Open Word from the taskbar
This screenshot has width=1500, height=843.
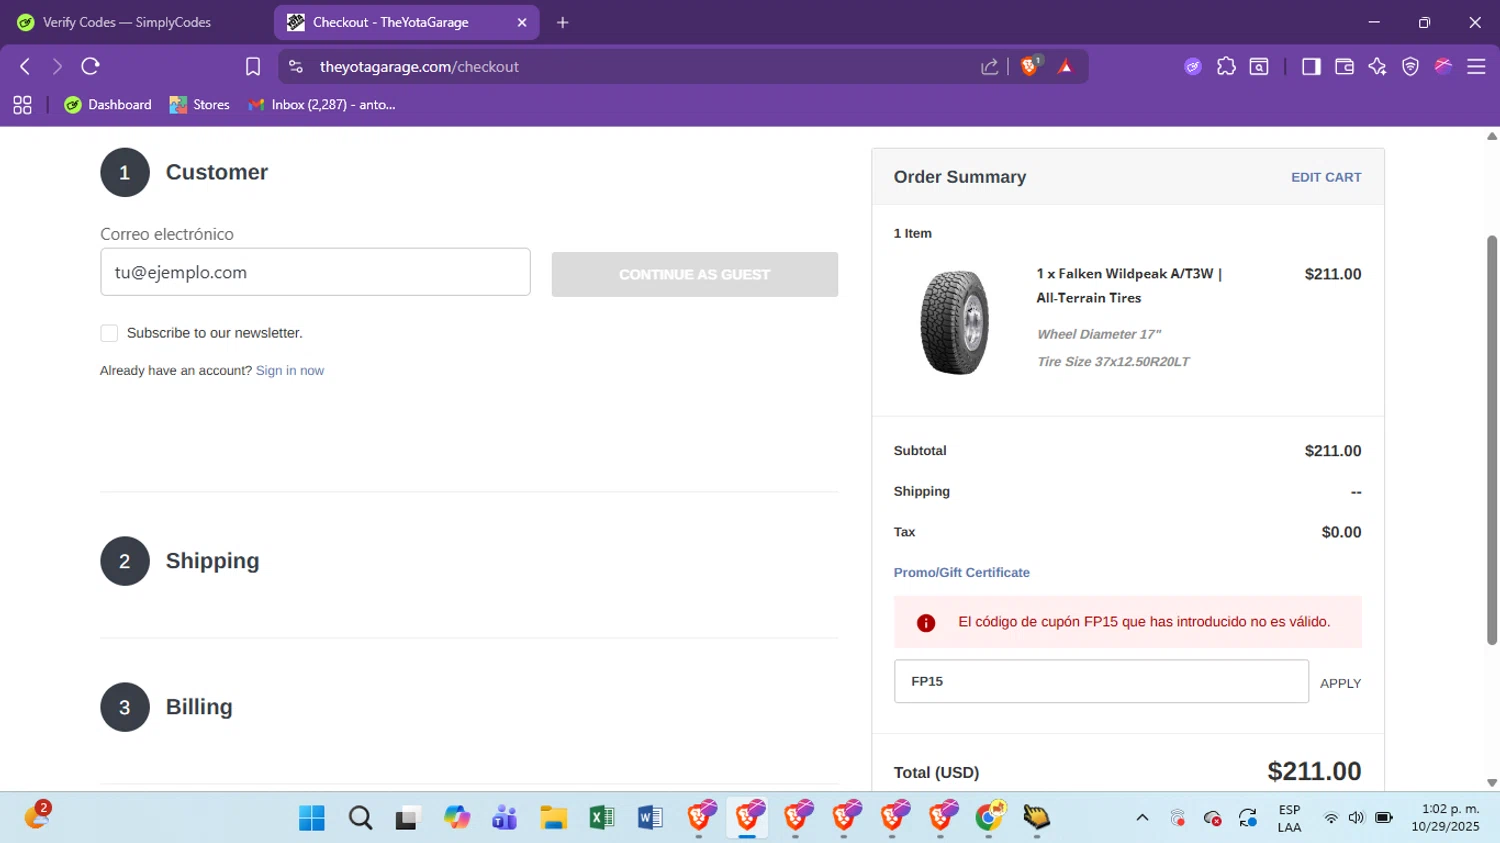(x=649, y=818)
